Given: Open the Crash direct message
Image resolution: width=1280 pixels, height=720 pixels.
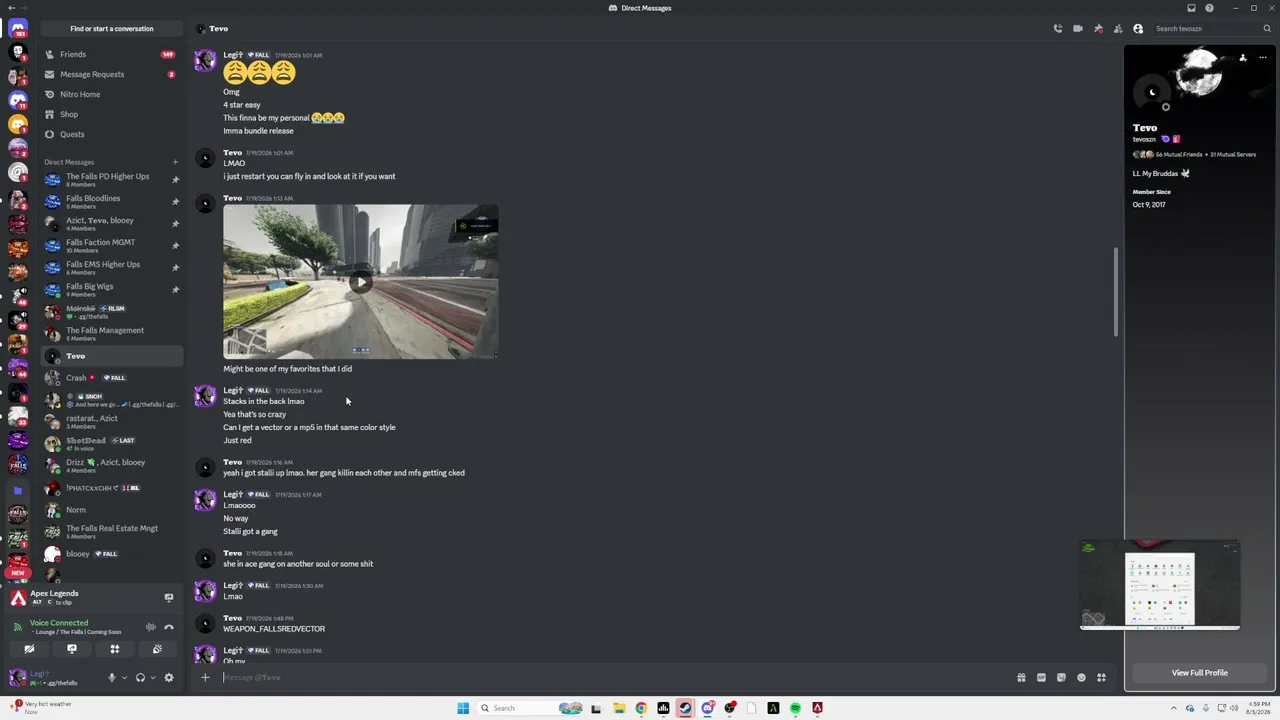Looking at the screenshot, I should click(110, 378).
